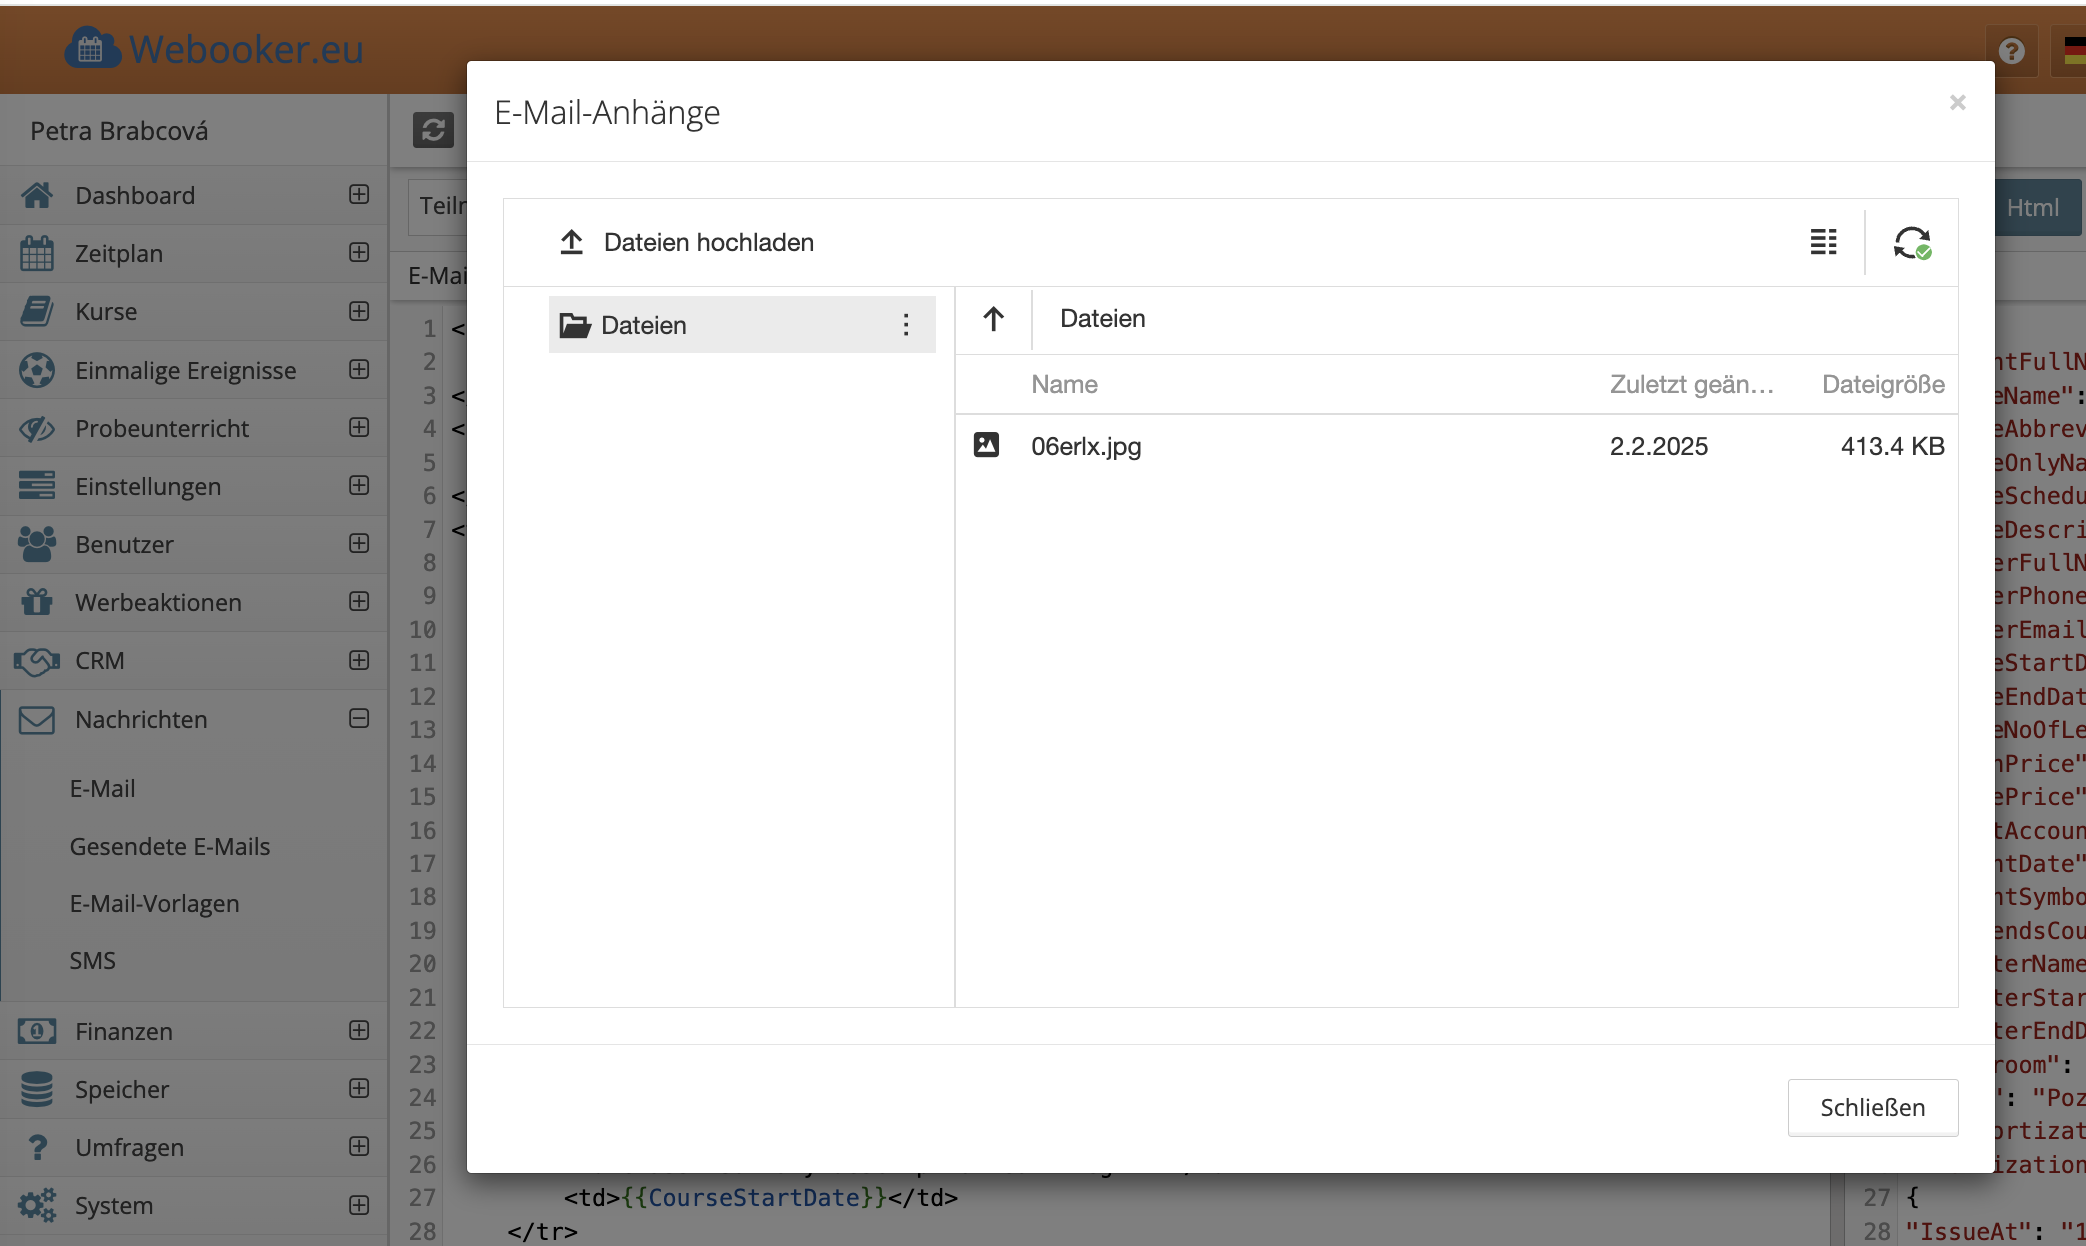
Task: Click the German flag language icon
Action: click(x=2074, y=50)
